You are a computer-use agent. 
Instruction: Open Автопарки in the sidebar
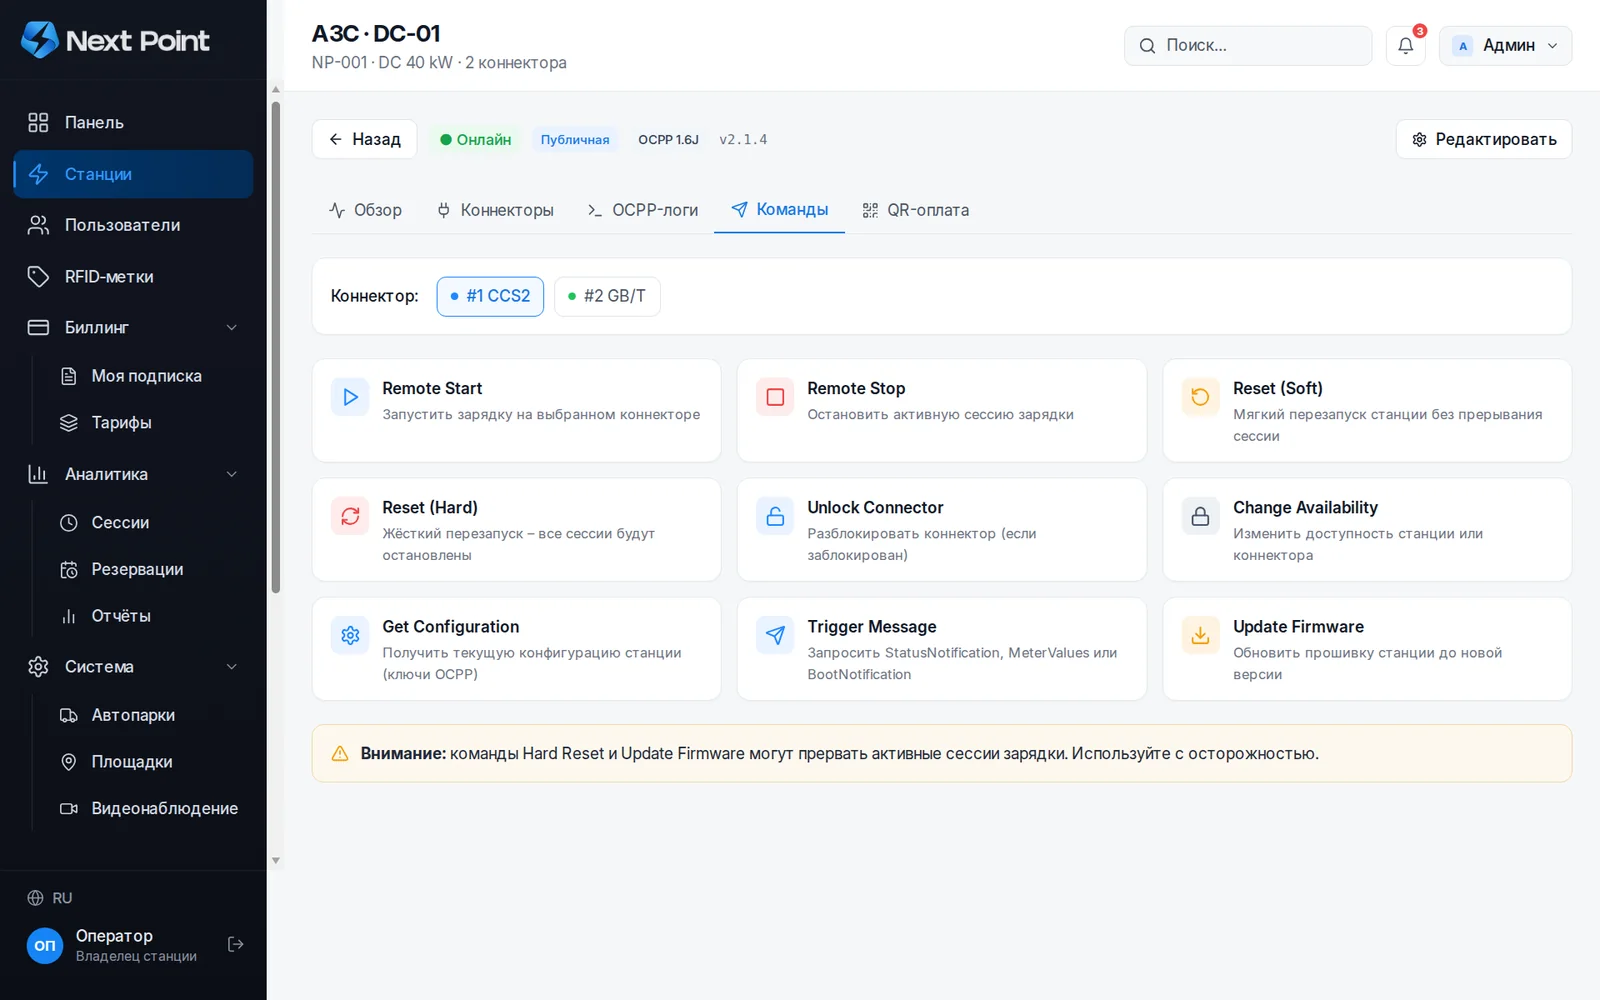[x=146, y=716]
